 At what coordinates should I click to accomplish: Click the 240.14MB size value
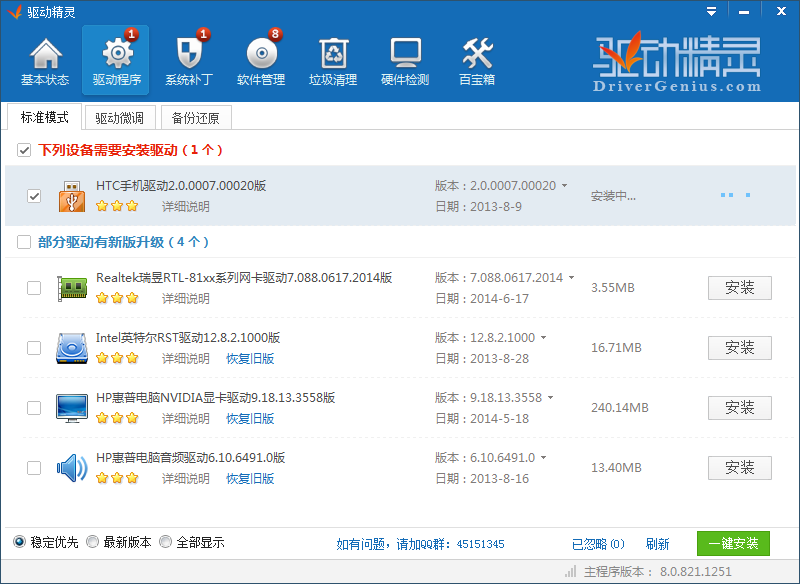click(620, 408)
